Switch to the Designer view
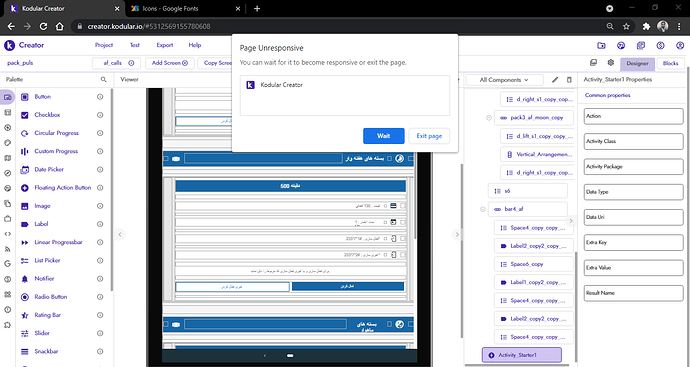The height and width of the screenshot is (367, 690). (637, 63)
